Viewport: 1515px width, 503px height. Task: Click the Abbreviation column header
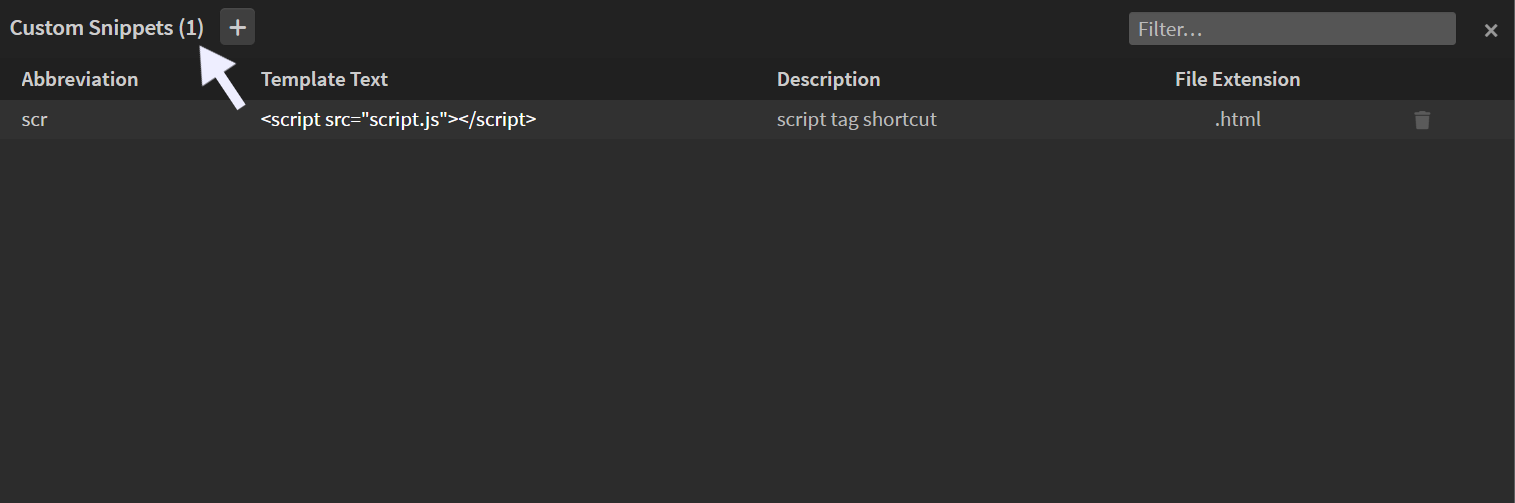[x=80, y=79]
